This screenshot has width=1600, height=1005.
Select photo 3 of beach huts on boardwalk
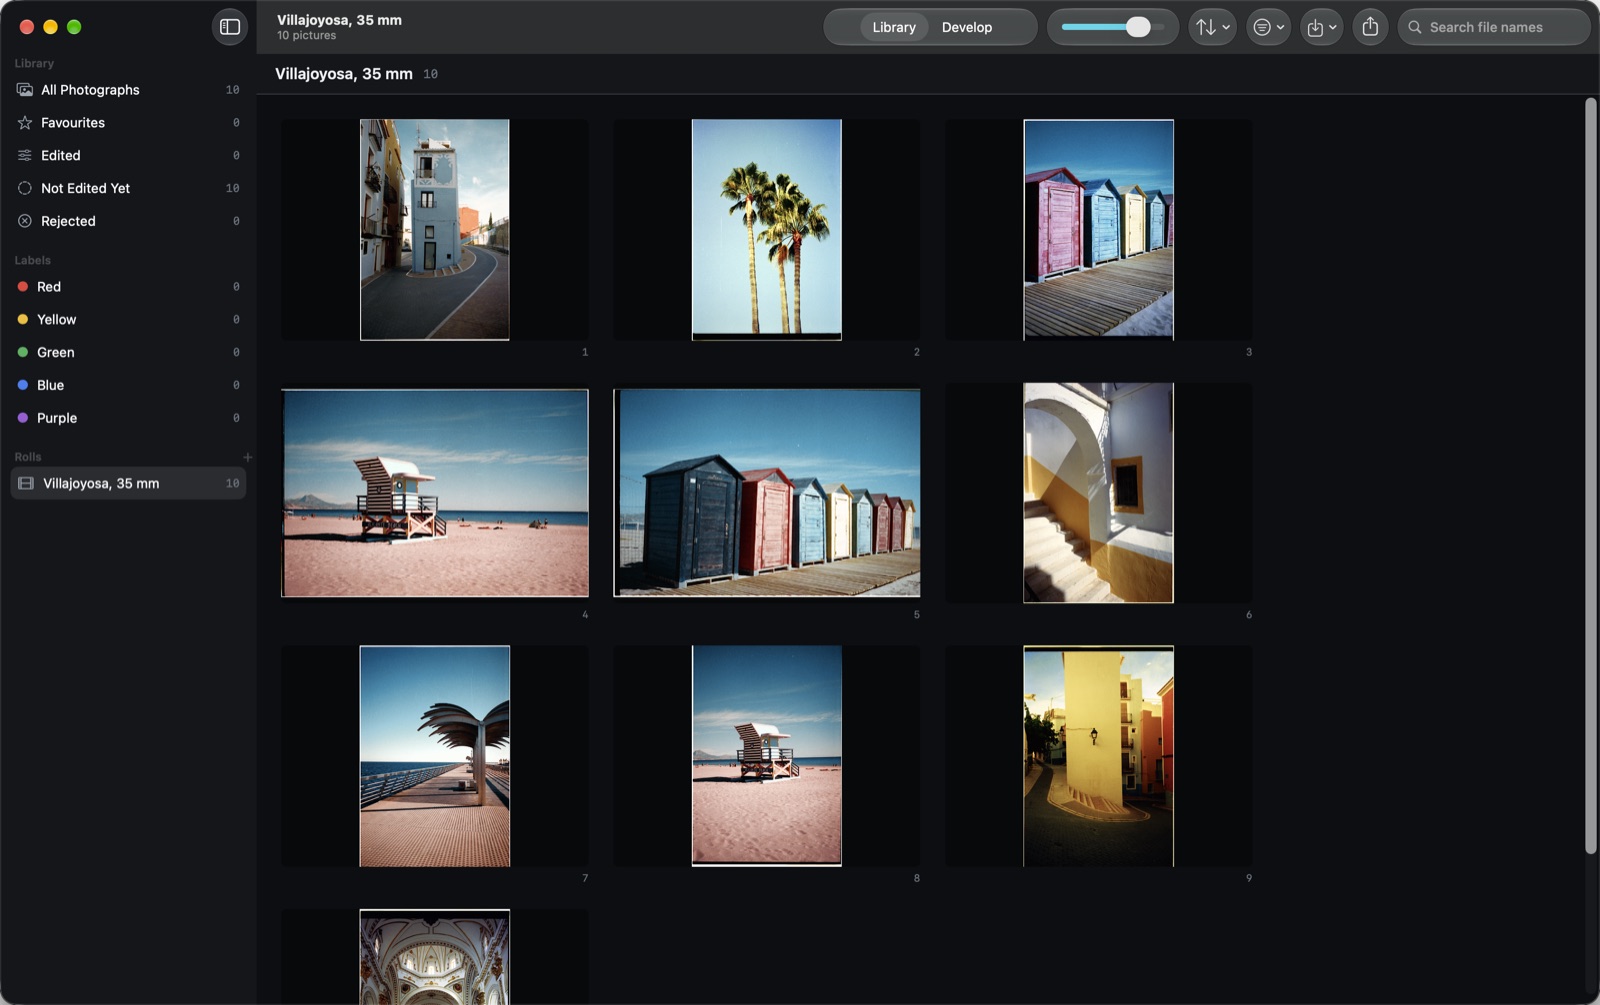pos(1099,230)
